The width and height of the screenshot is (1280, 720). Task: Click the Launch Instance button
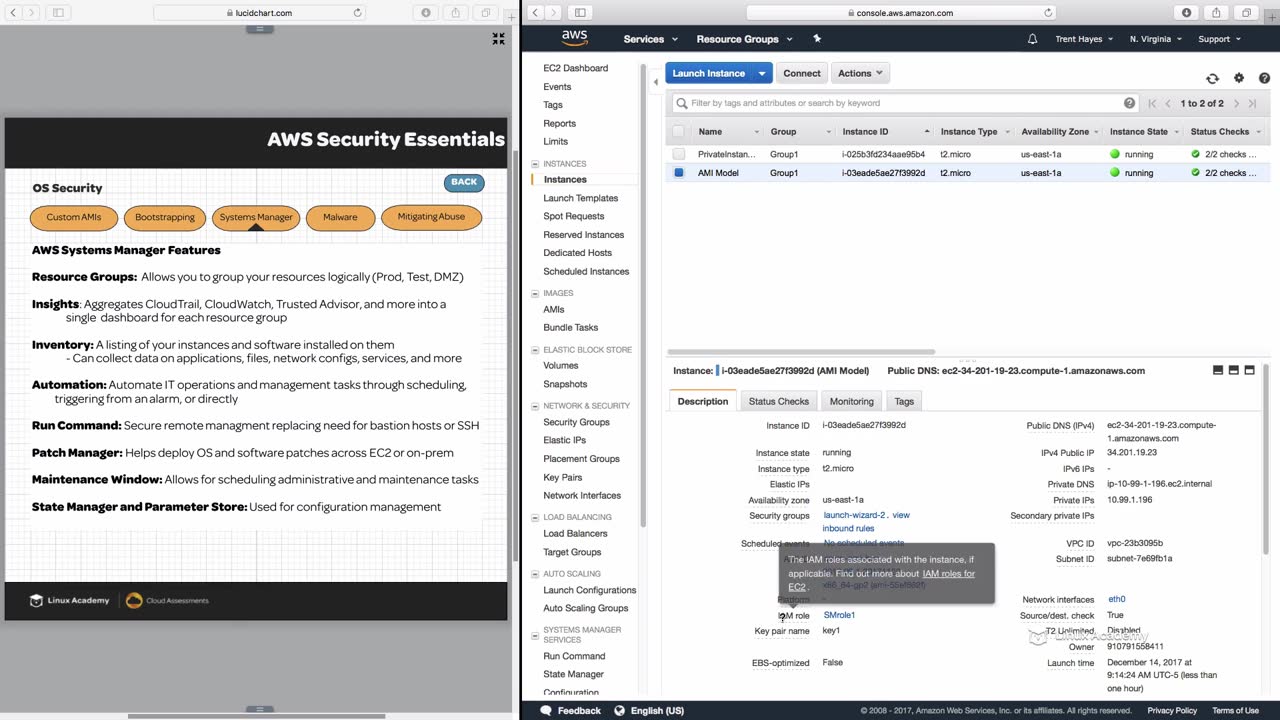click(709, 73)
